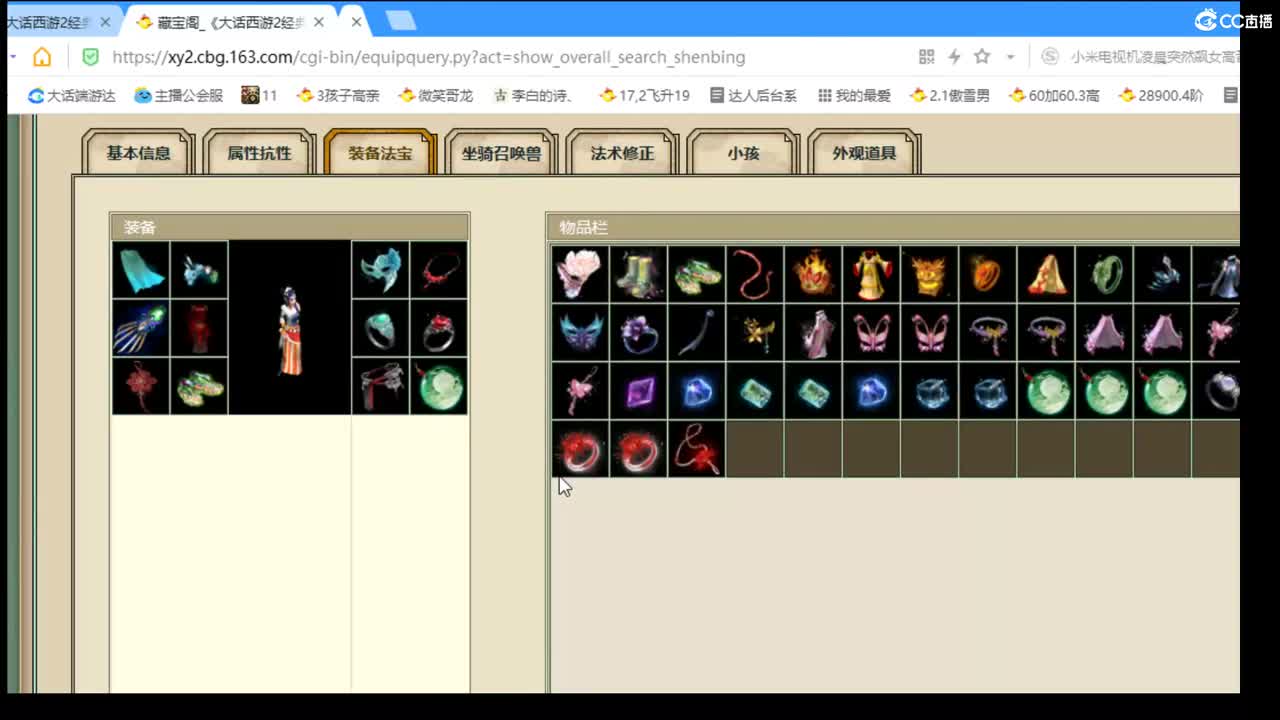Select the golden flame mask item

929,273
